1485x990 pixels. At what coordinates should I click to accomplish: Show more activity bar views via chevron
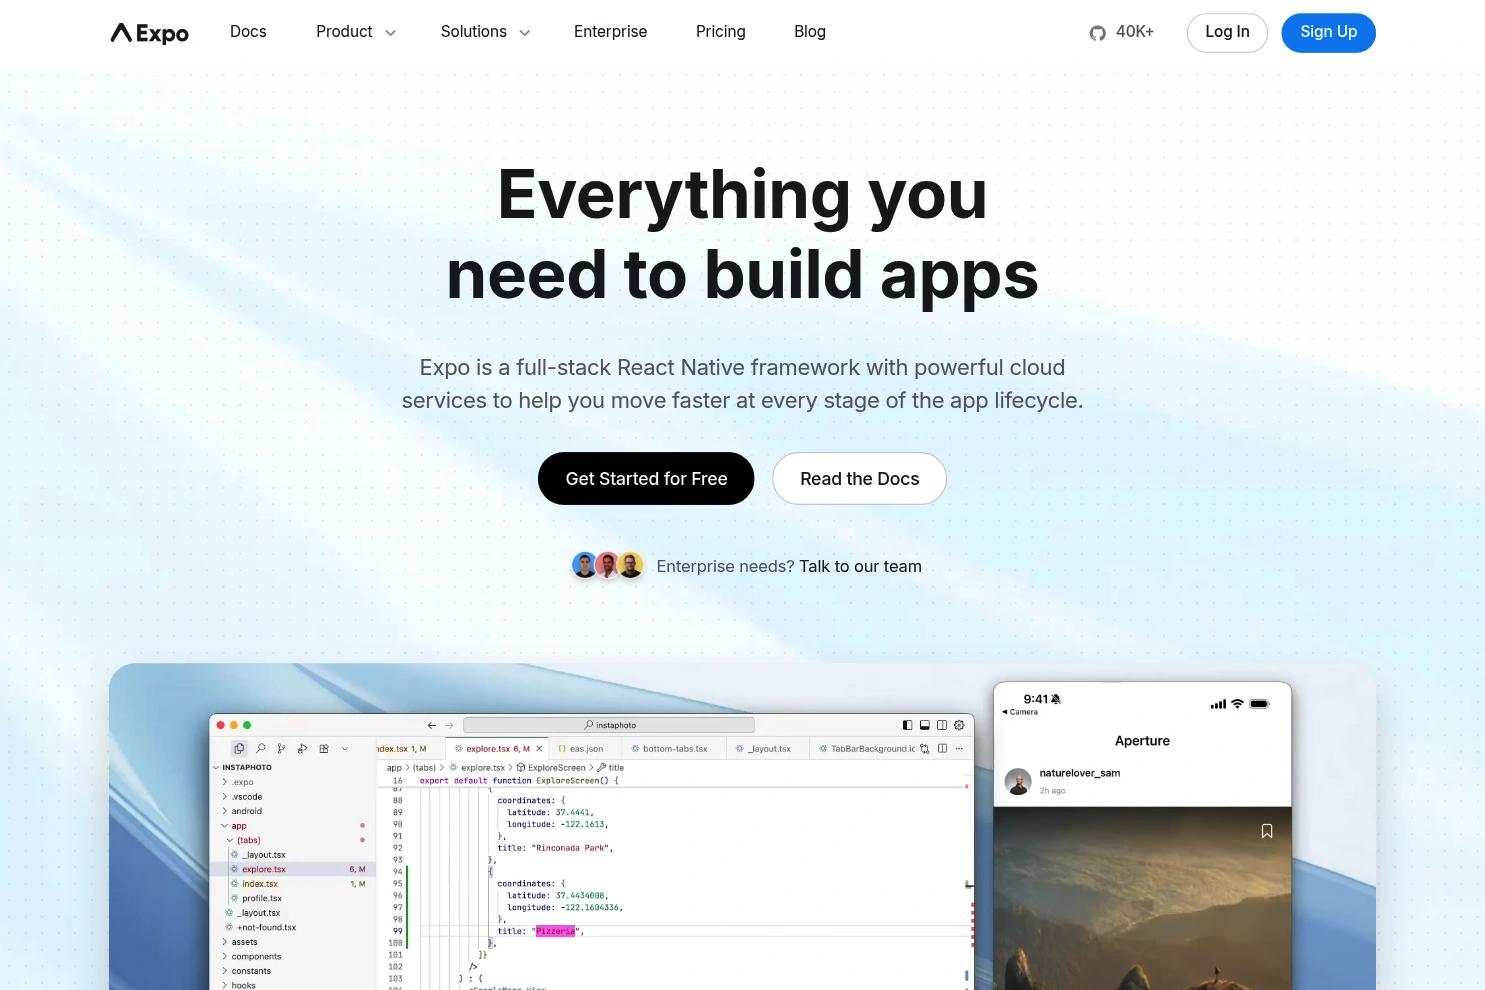(345, 748)
